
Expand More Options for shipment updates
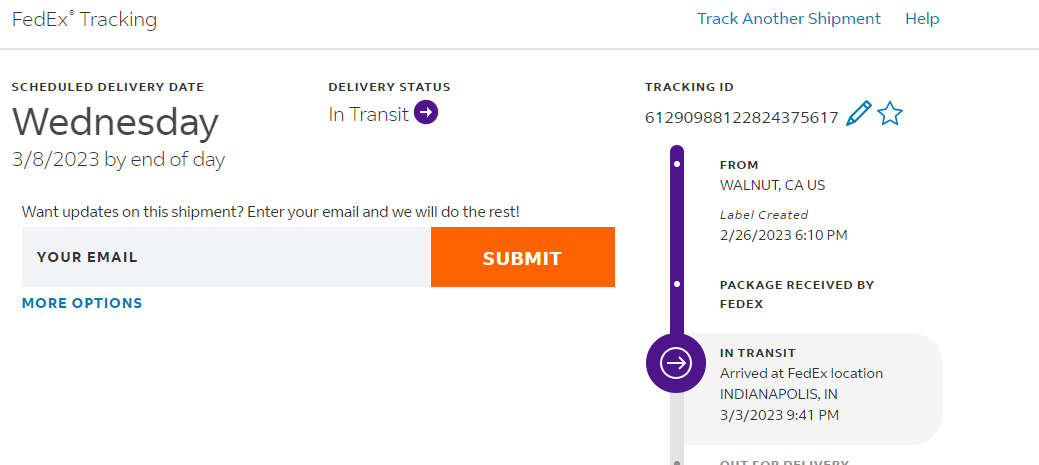[82, 303]
